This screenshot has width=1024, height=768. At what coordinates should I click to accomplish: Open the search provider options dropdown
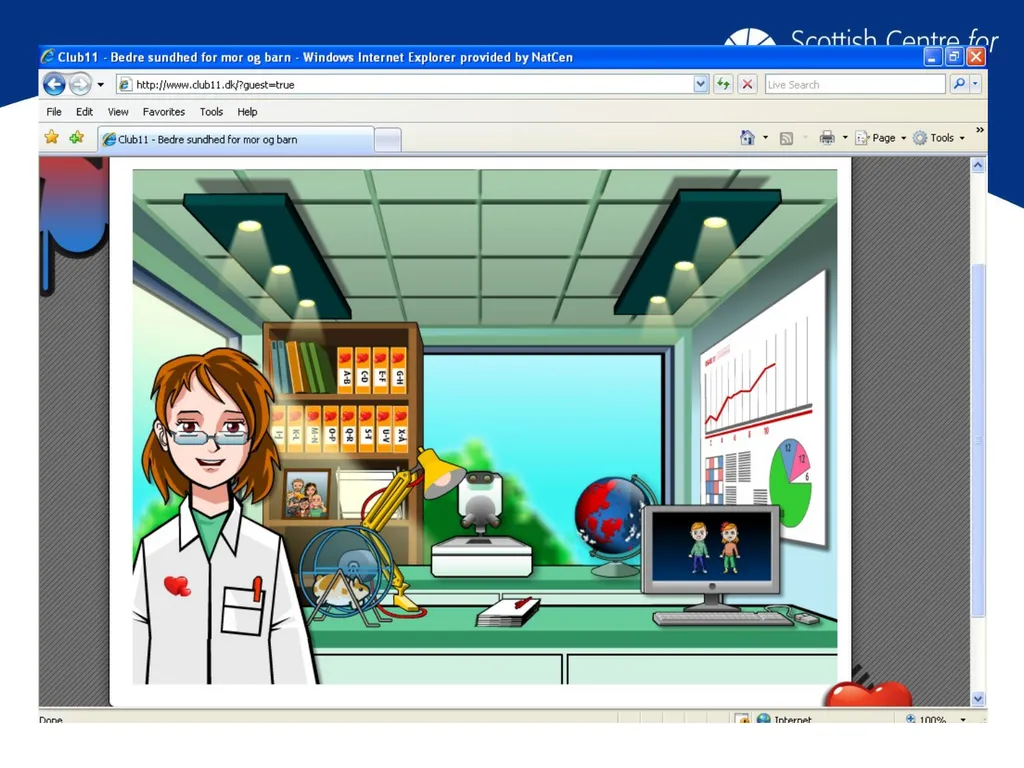(x=975, y=84)
